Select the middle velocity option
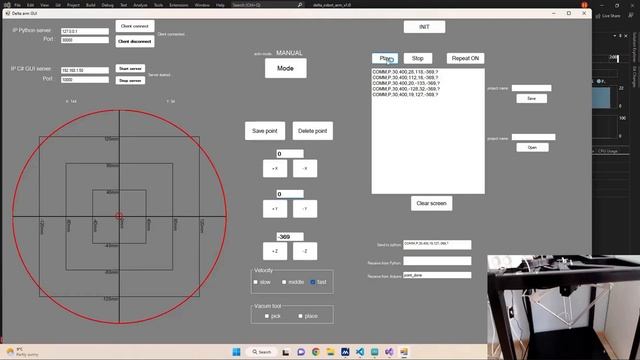Screen dimensions: 640x360 (284, 282)
